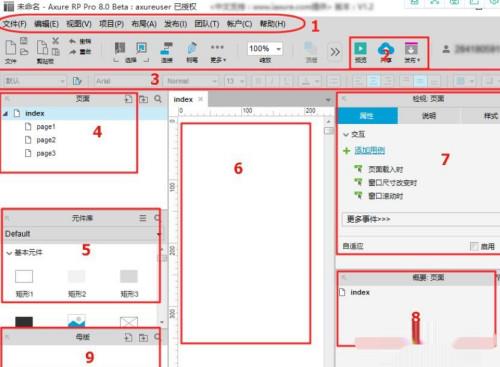Switch to the 说明 tab

(429, 116)
